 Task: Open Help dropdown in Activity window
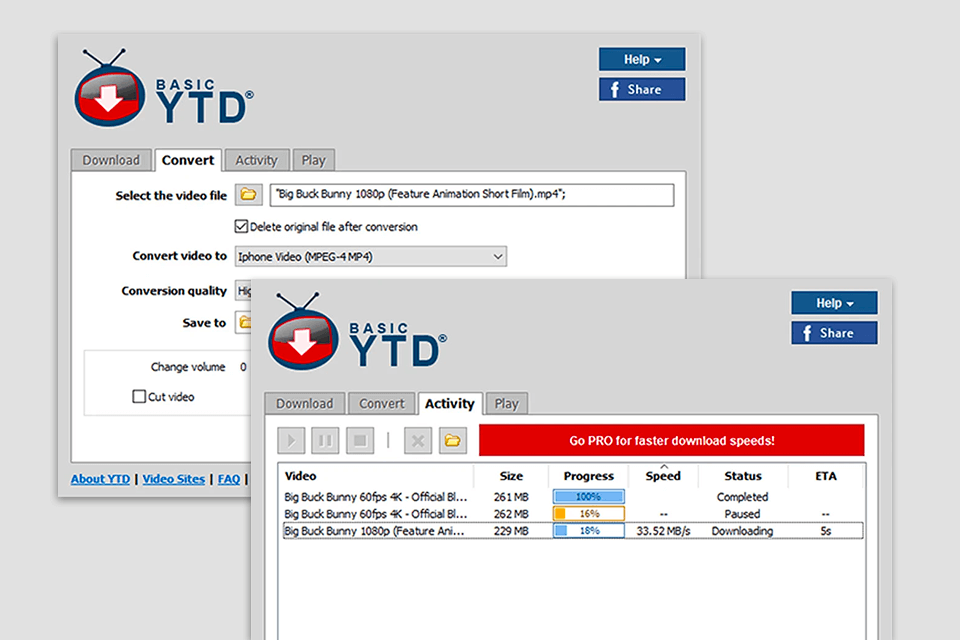coord(834,303)
